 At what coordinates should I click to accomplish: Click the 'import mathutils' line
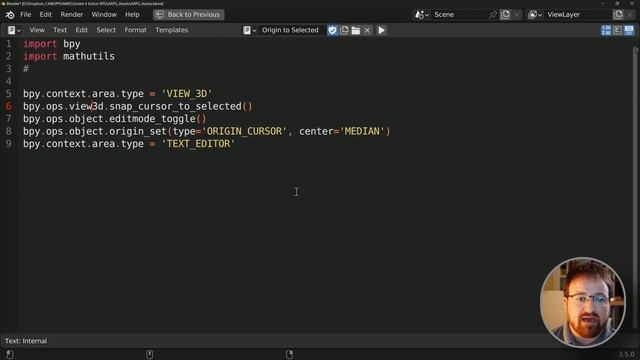point(69,56)
